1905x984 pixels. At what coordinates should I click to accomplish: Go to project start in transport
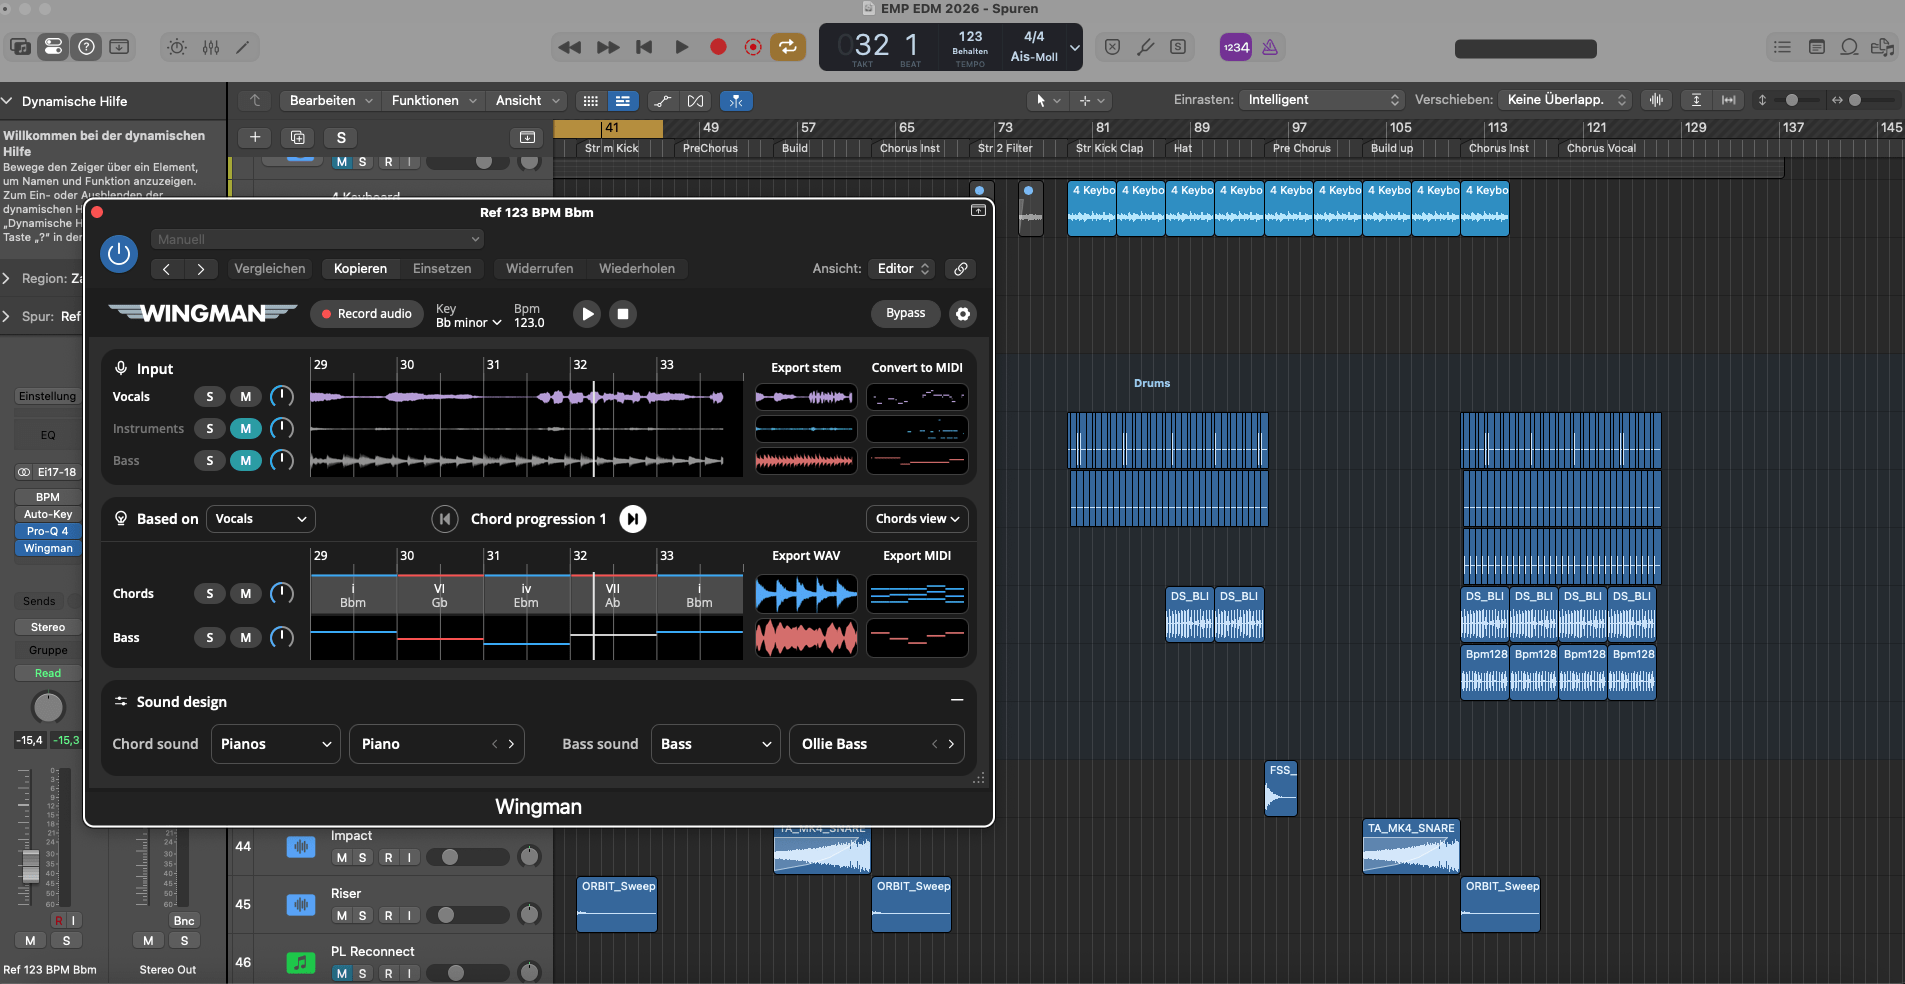tap(644, 47)
